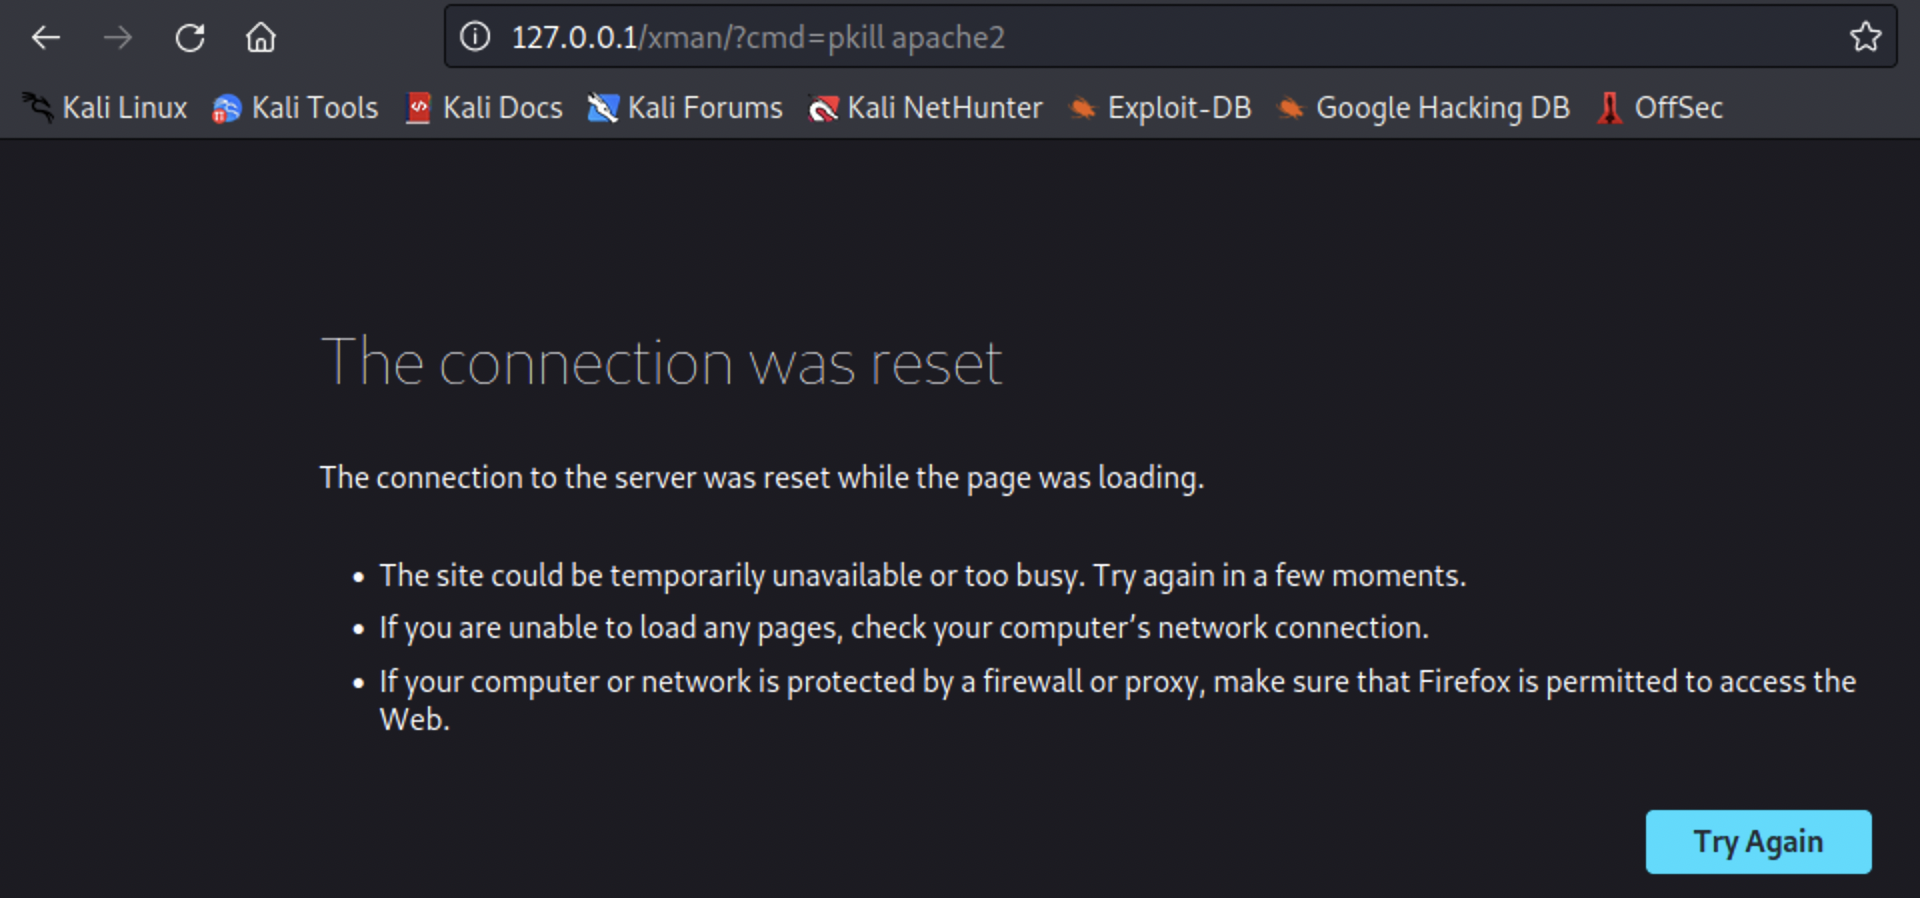The width and height of the screenshot is (1920, 898).
Task: Click the bullet about site temporarily unavailable
Action: tap(922, 576)
